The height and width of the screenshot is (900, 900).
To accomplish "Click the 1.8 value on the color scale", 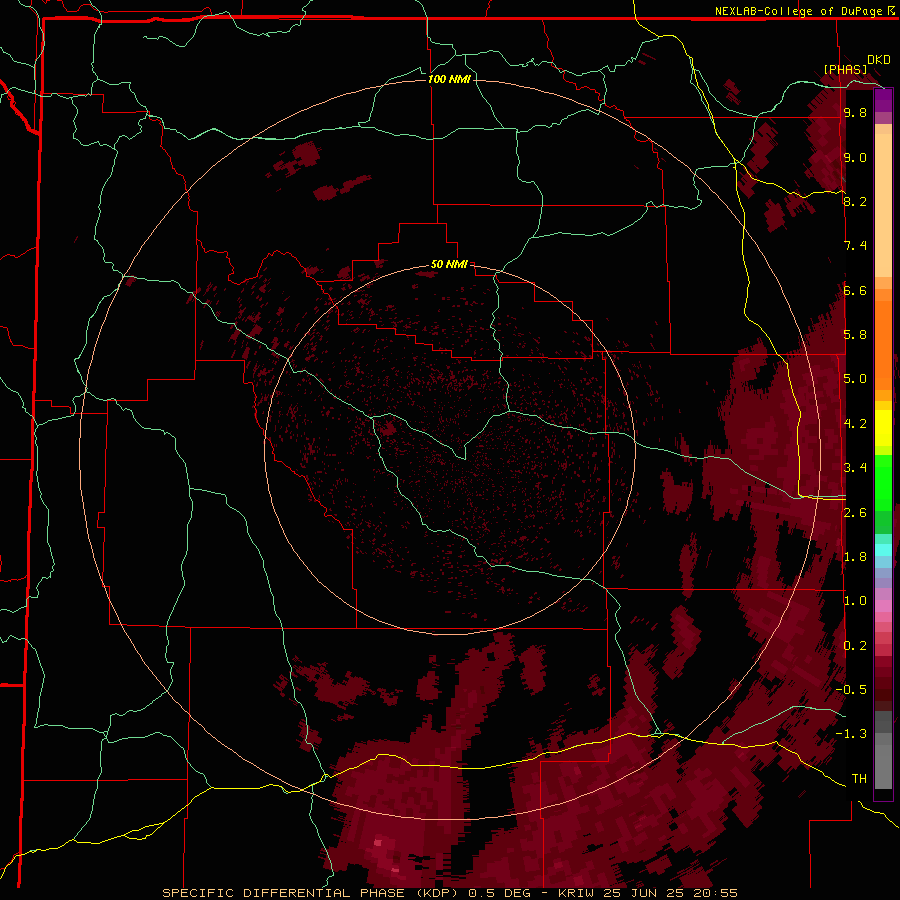I will click(x=855, y=557).
